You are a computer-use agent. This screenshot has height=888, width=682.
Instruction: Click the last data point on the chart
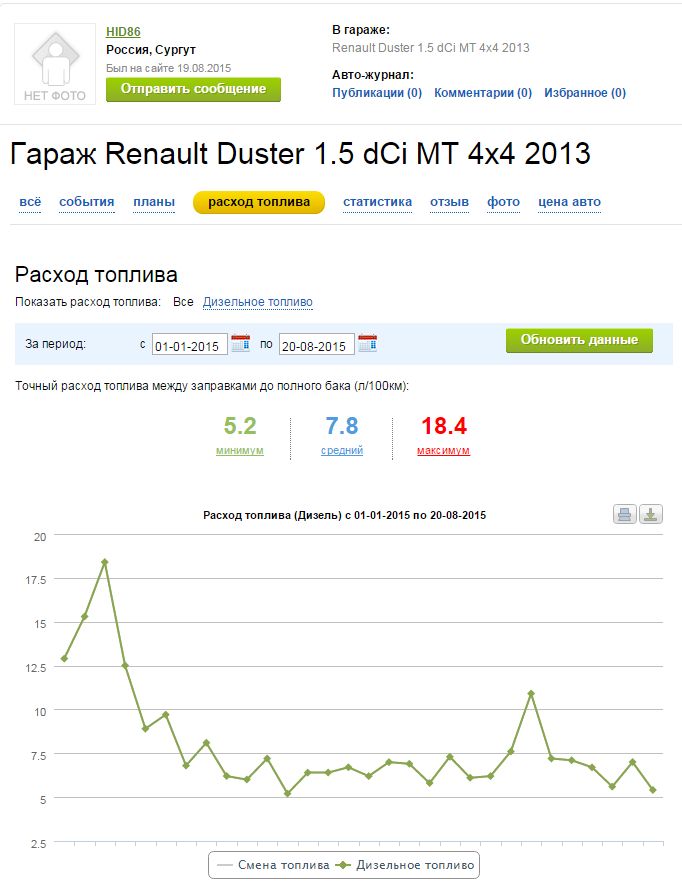coord(653,789)
